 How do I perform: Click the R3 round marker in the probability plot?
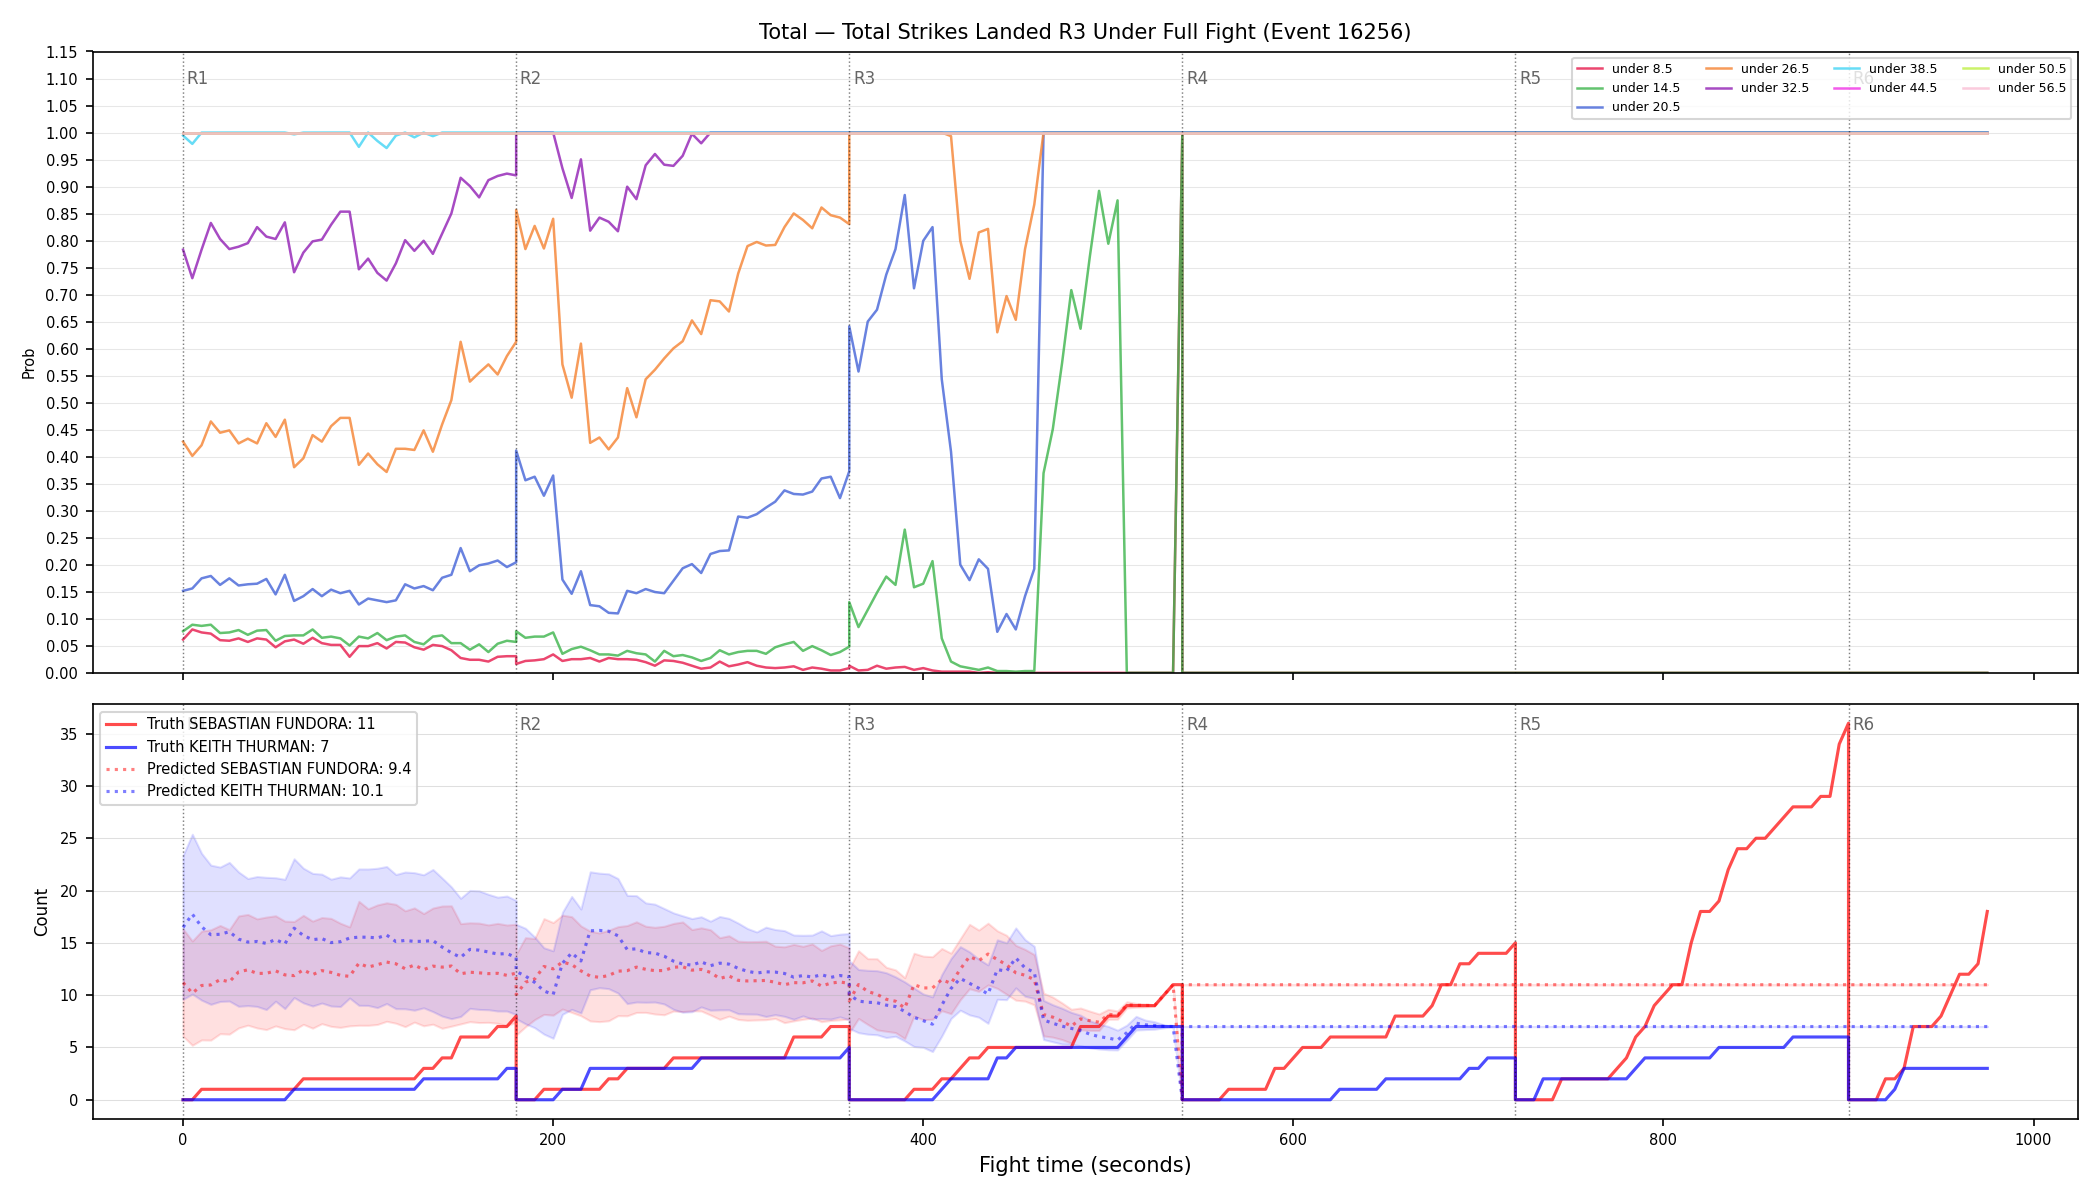click(864, 78)
